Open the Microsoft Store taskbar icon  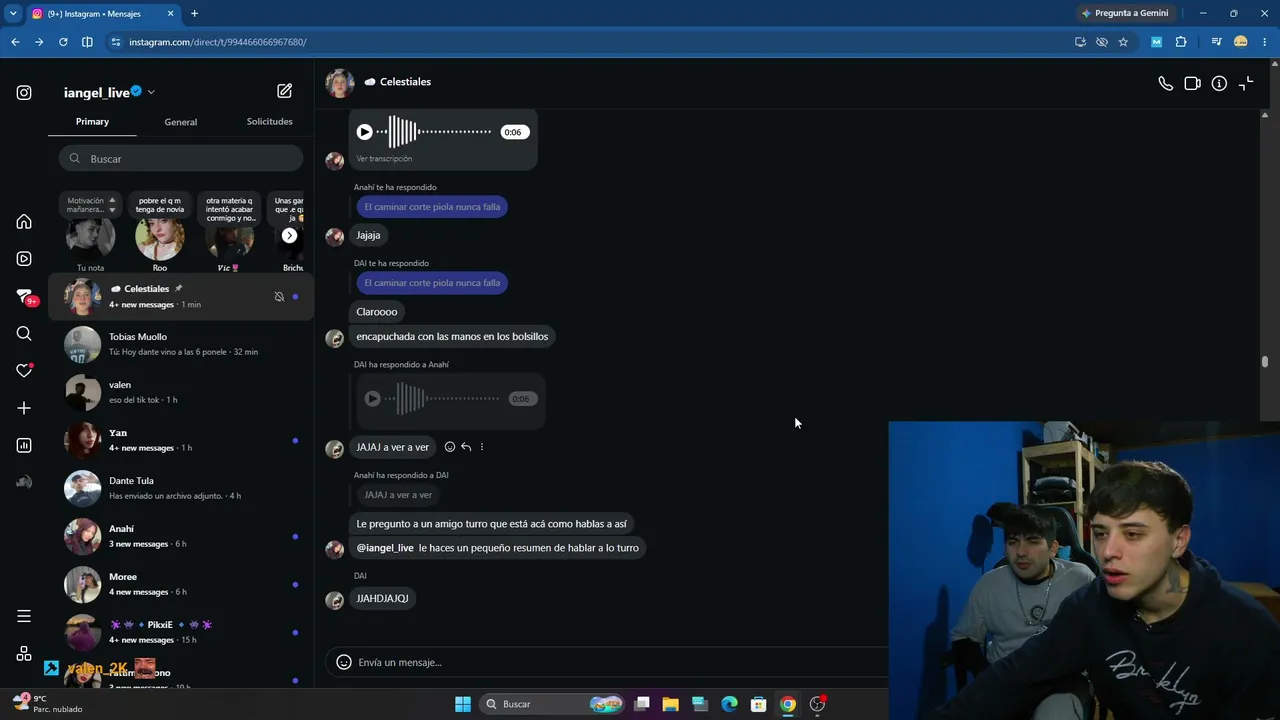758,704
